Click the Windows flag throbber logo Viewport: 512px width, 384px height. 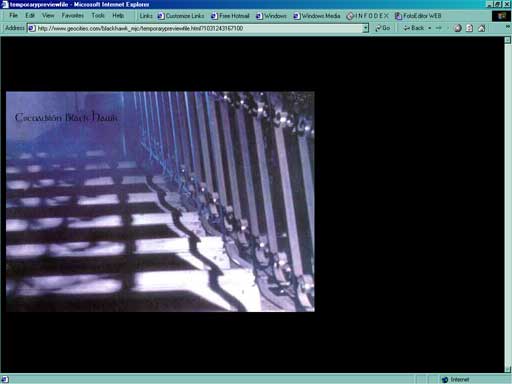point(501,16)
